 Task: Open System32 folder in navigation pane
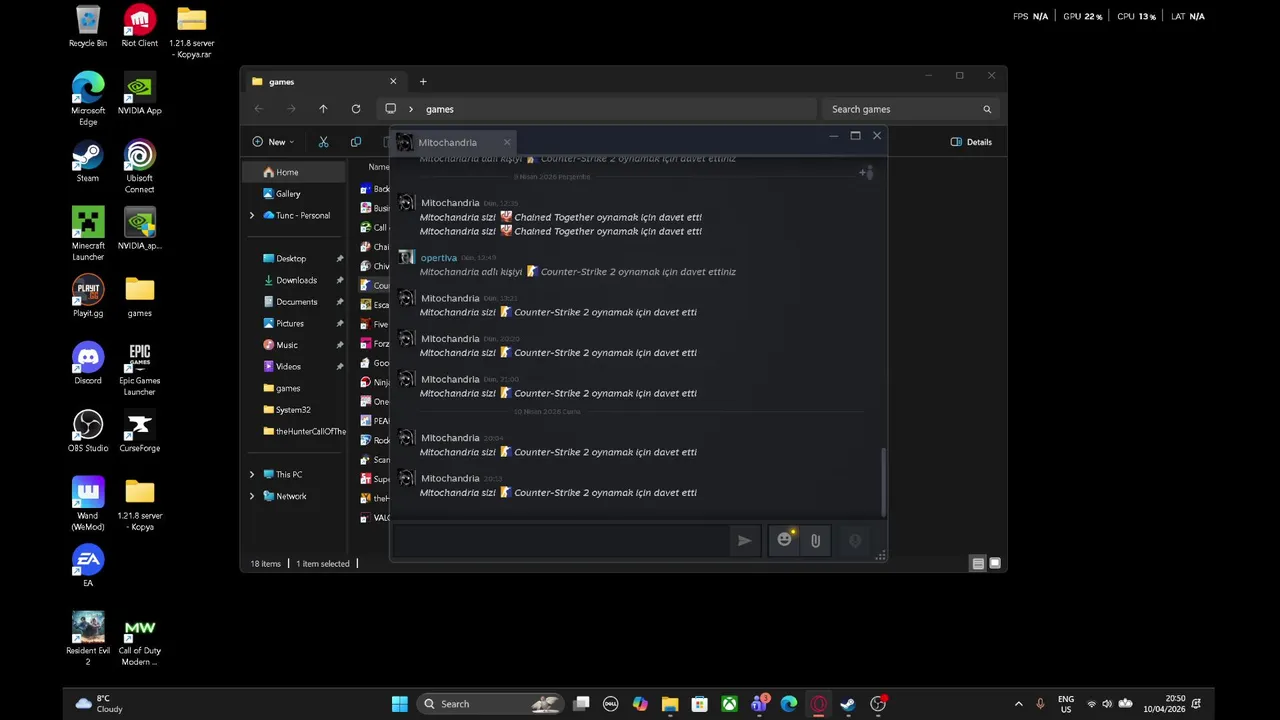[x=295, y=410]
